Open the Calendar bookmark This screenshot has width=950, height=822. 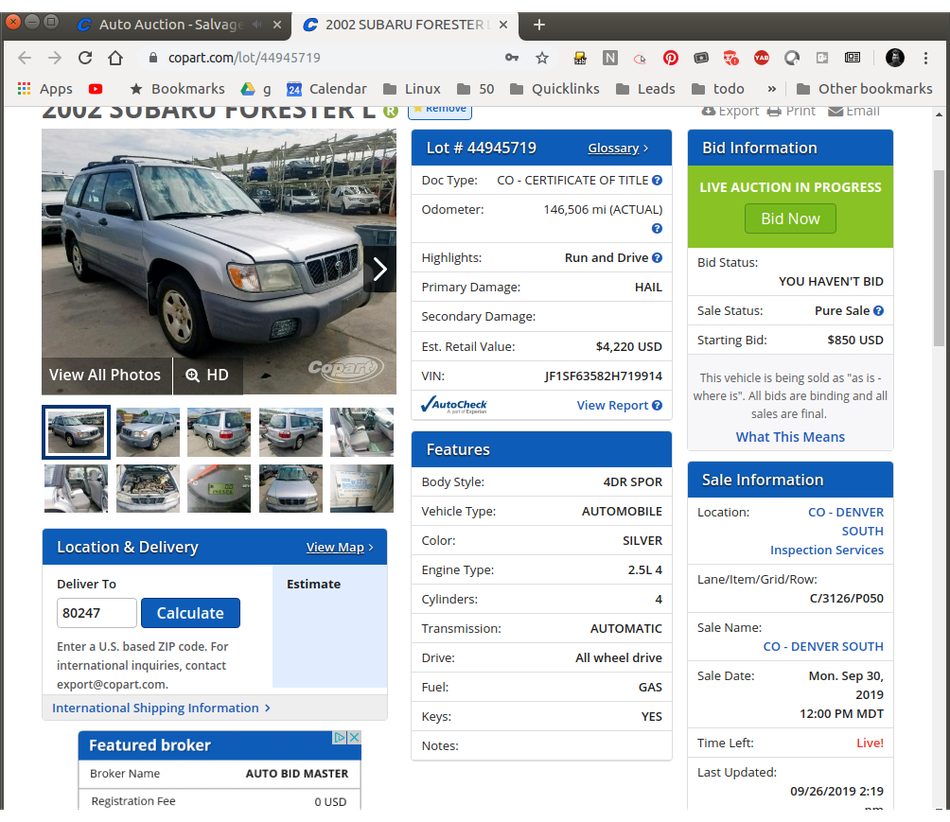pos(327,89)
